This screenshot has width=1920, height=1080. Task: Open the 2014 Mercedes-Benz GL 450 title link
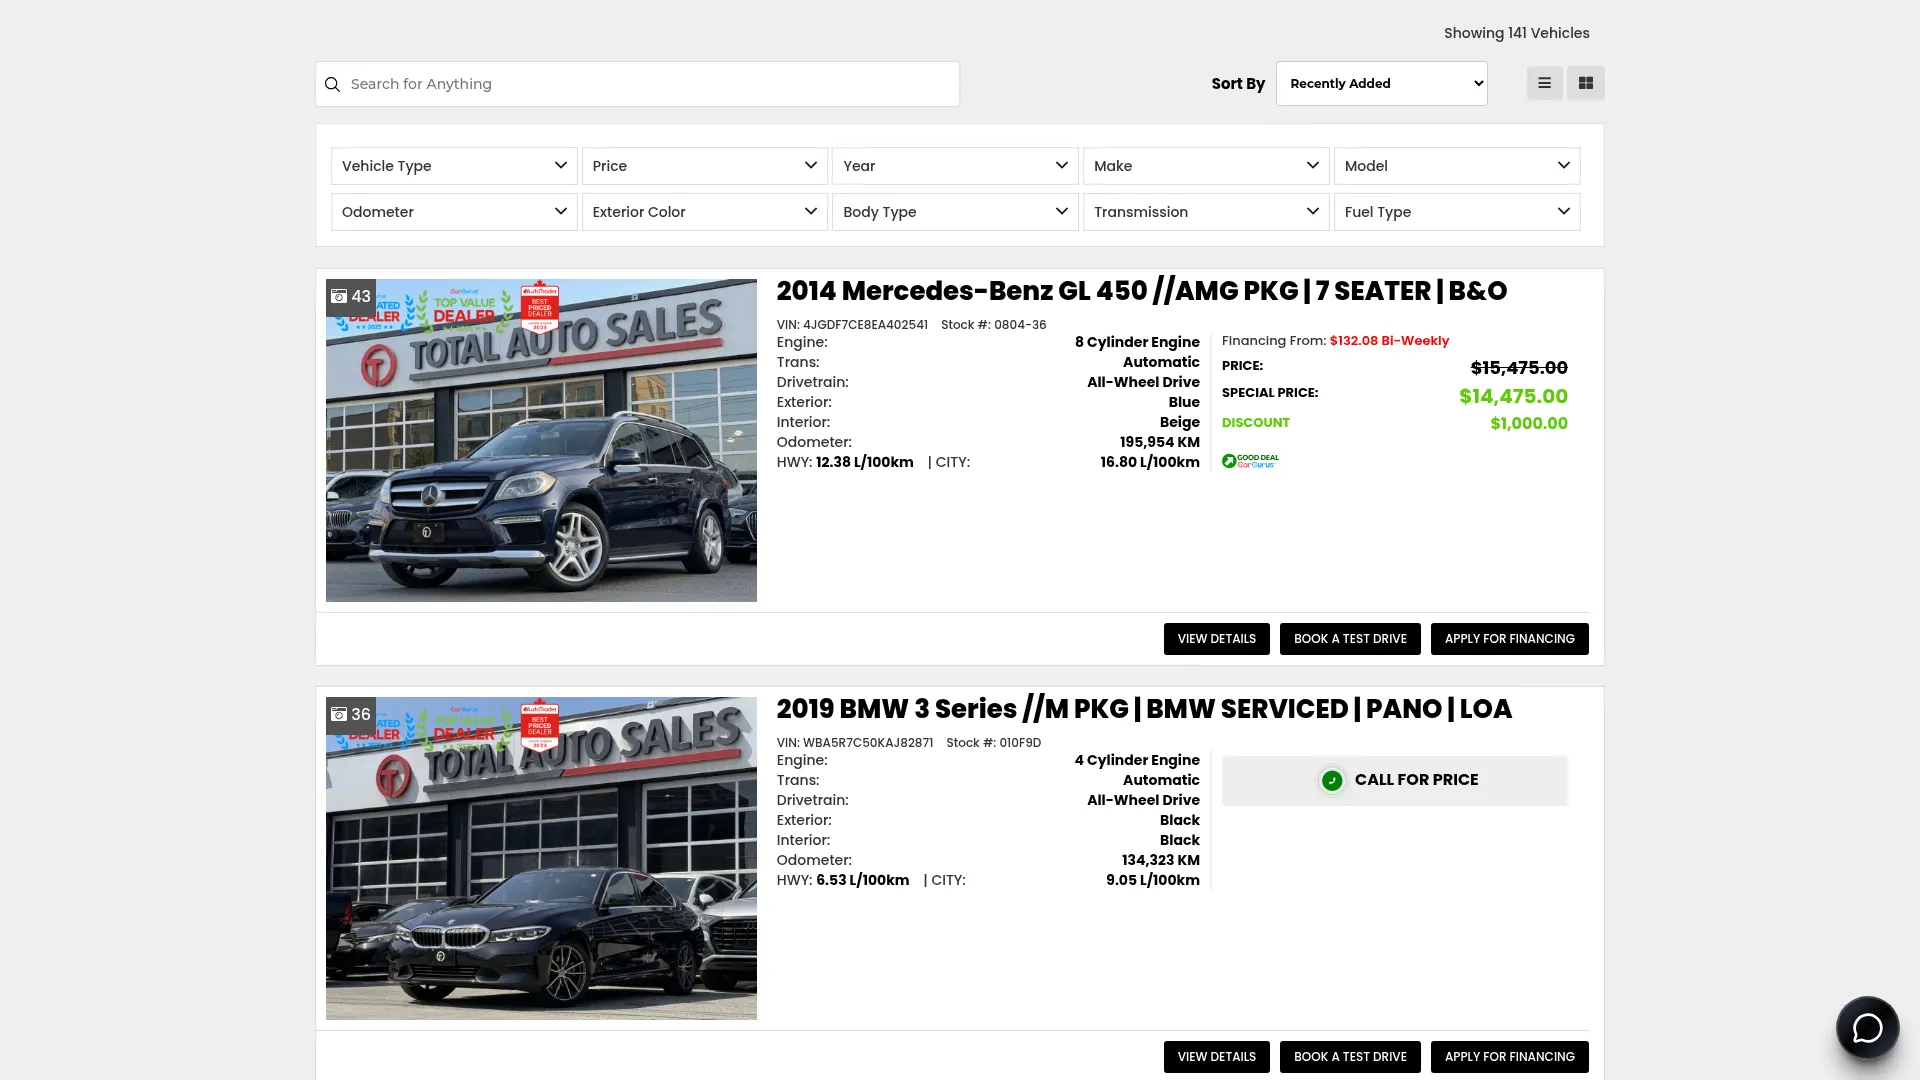(x=1141, y=291)
